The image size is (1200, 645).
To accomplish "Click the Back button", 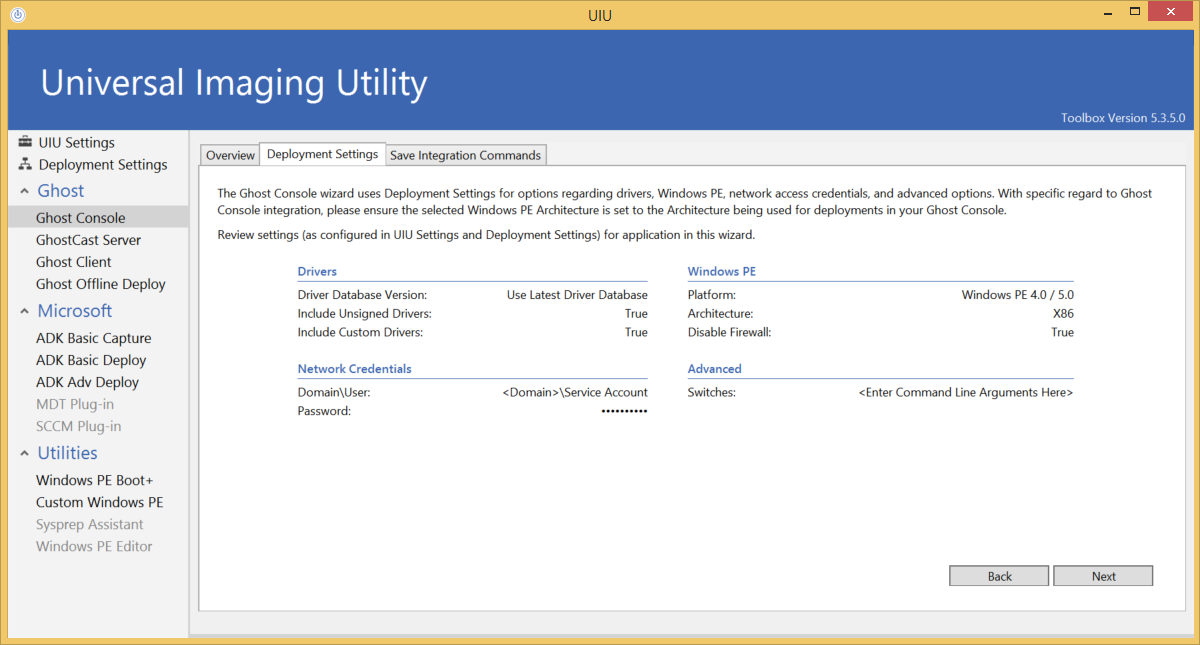I will [x=999, y=576].
